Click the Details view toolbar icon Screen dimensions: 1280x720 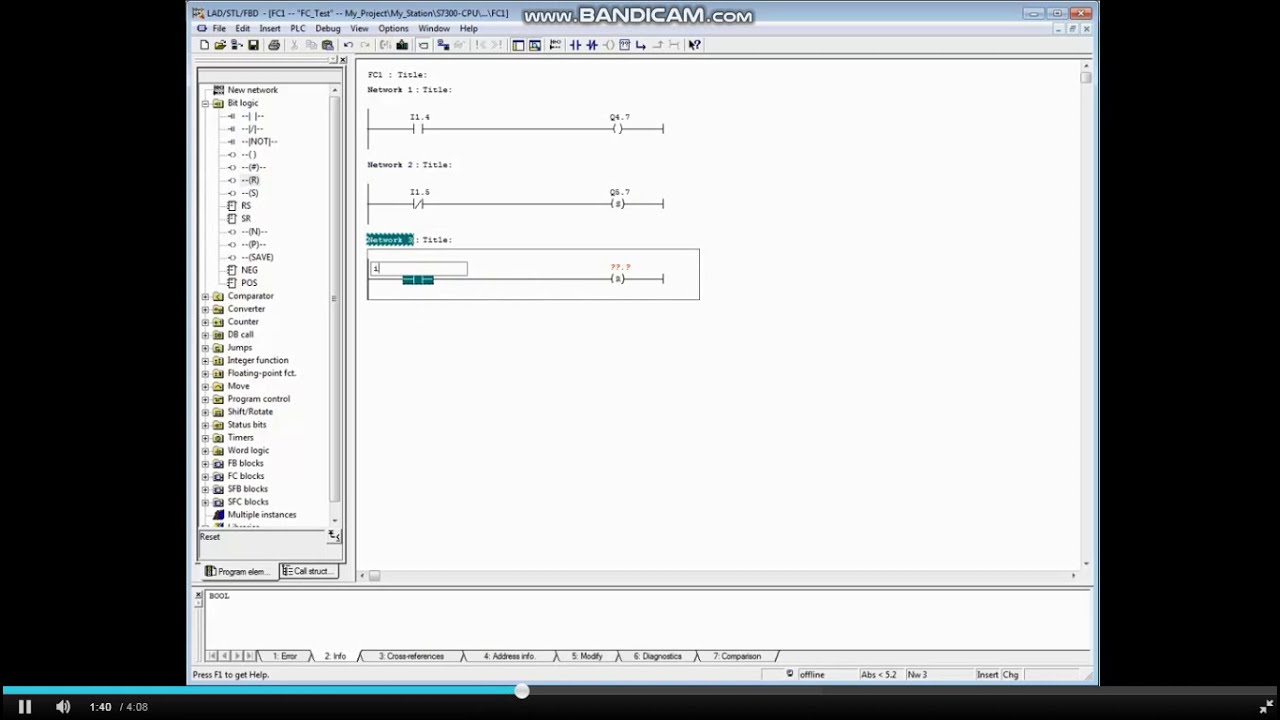coord(535,45)
